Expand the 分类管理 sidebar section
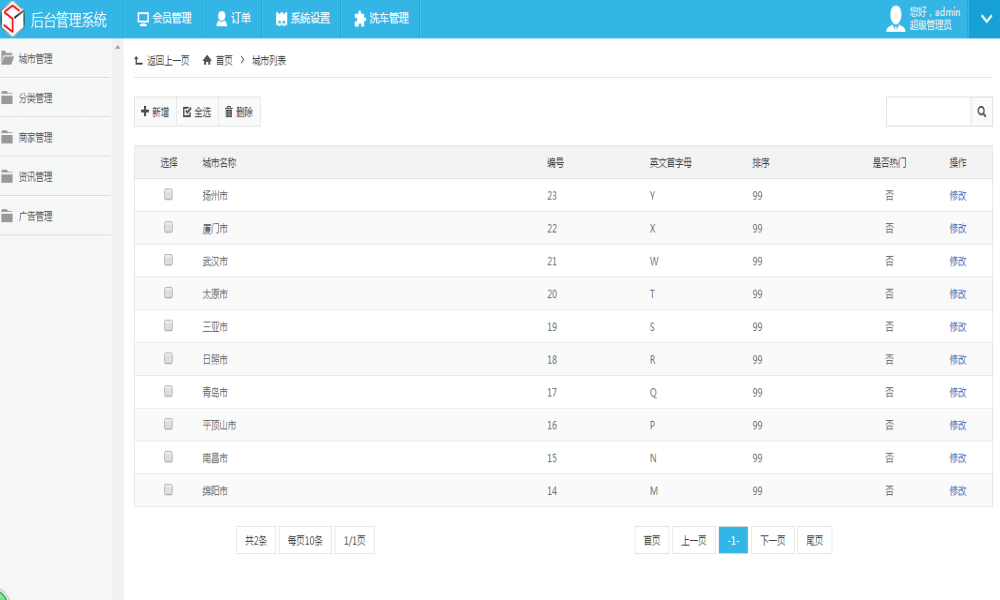Viewport: 1000px width, 600px height. pyautogui.click(x=55, y=98)
